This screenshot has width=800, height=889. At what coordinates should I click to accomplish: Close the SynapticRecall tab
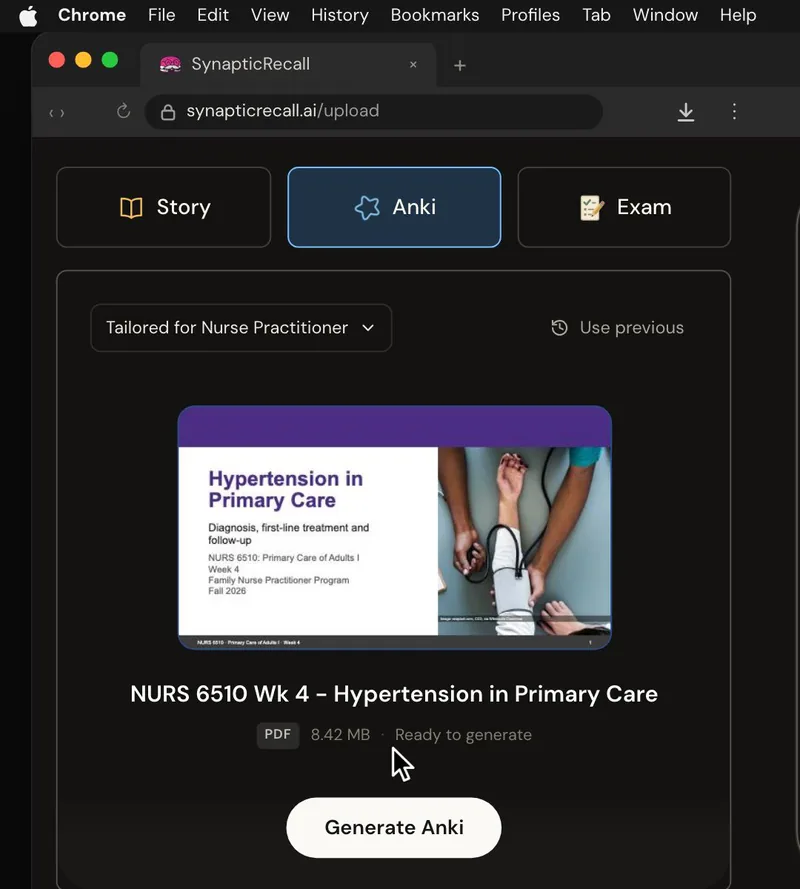pos(413,65)
